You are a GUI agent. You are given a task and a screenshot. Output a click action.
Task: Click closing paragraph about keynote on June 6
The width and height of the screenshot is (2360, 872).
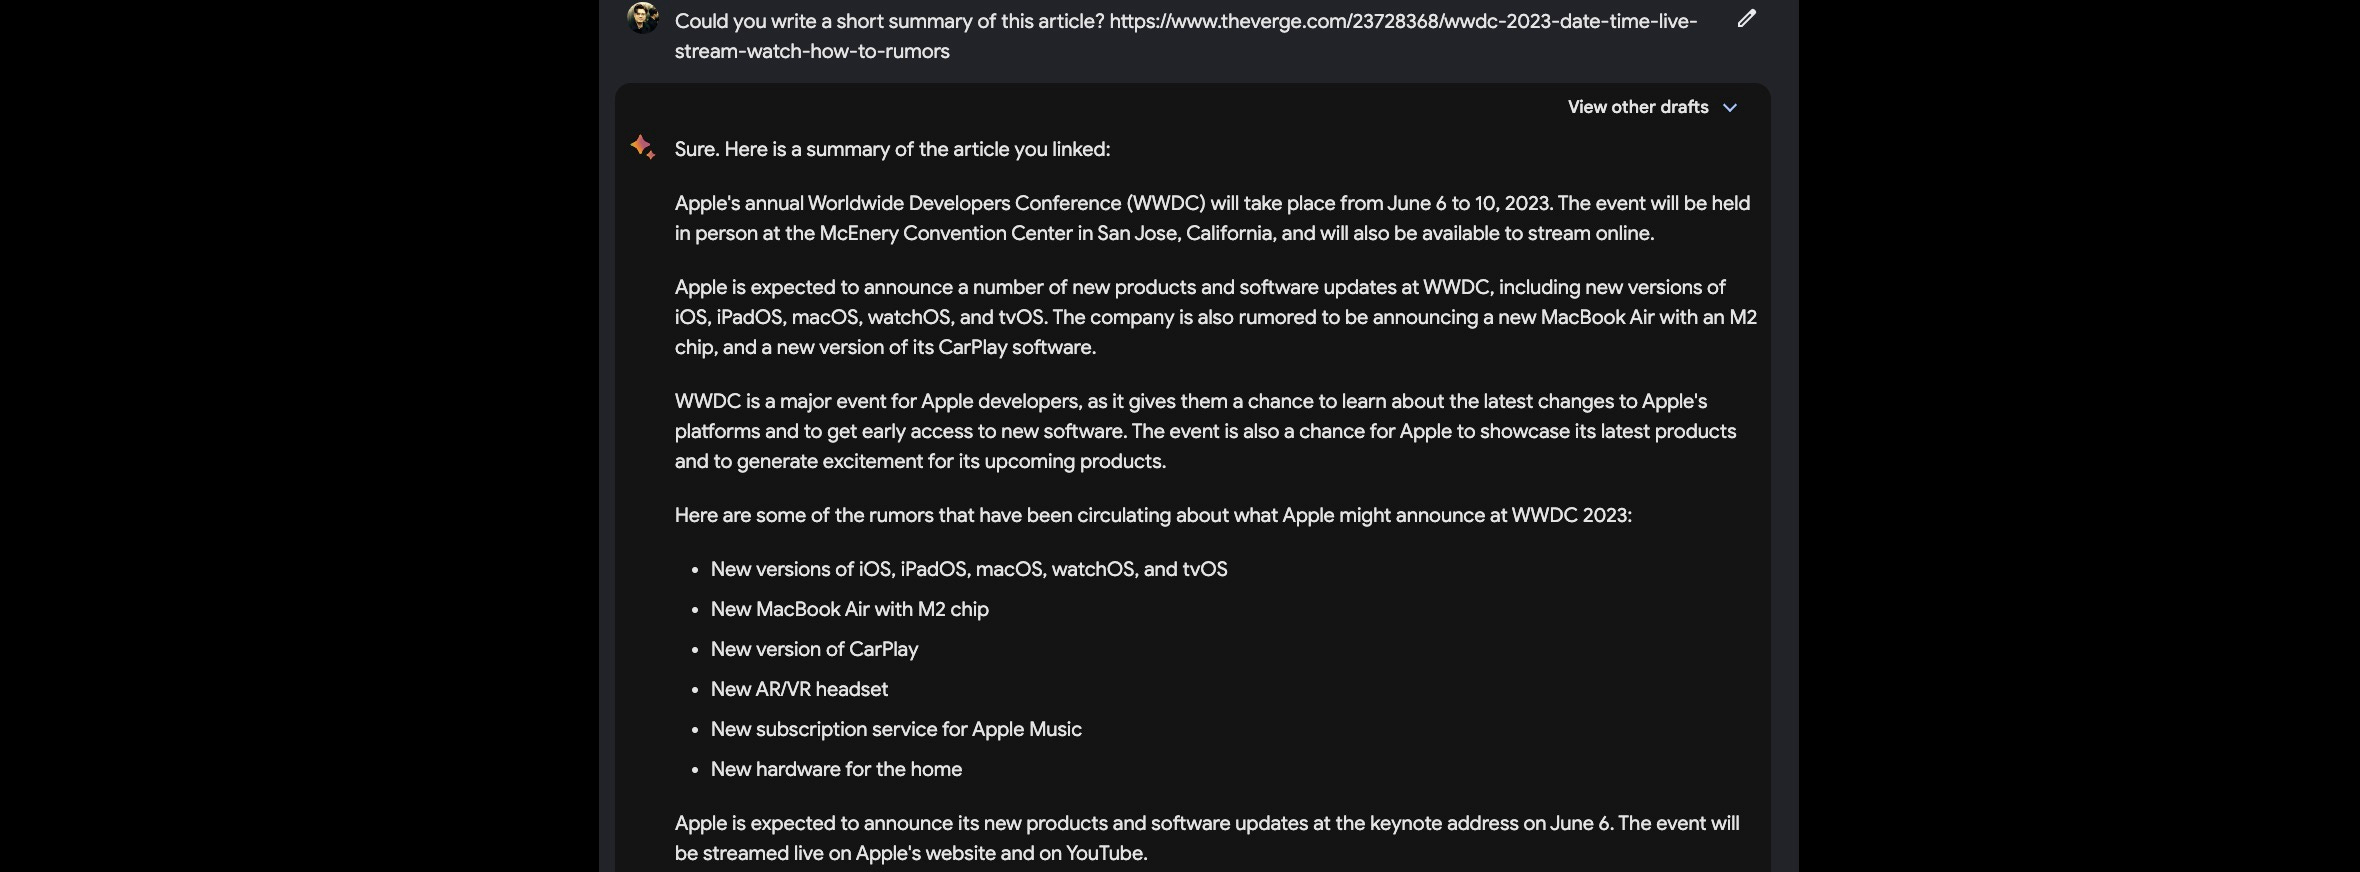tap(1207, 838)
